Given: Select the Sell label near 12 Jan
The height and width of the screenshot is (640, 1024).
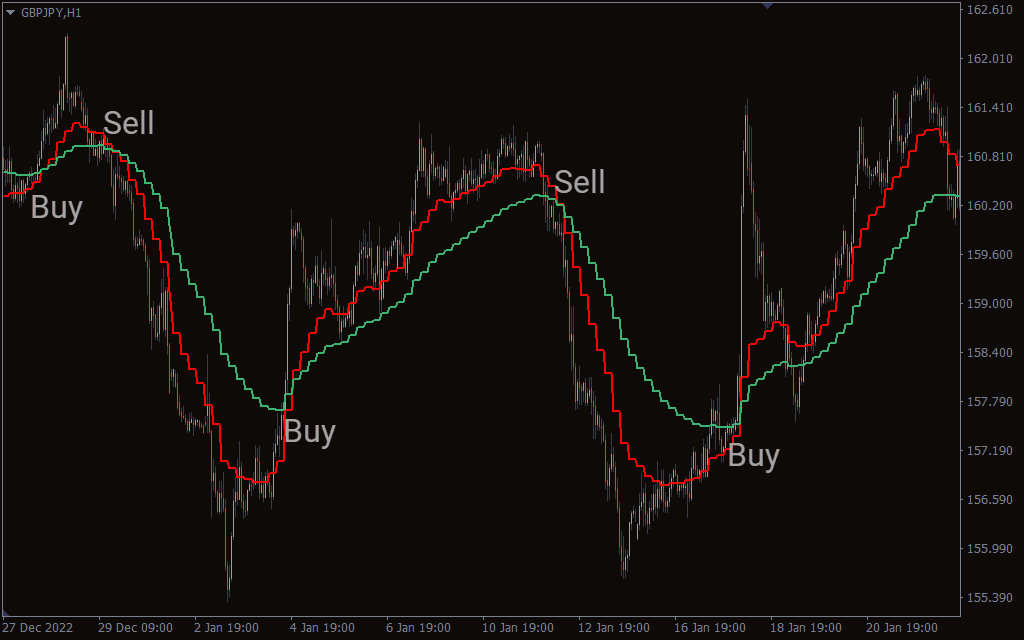Looking at the screenshot, I should [579, 182].
